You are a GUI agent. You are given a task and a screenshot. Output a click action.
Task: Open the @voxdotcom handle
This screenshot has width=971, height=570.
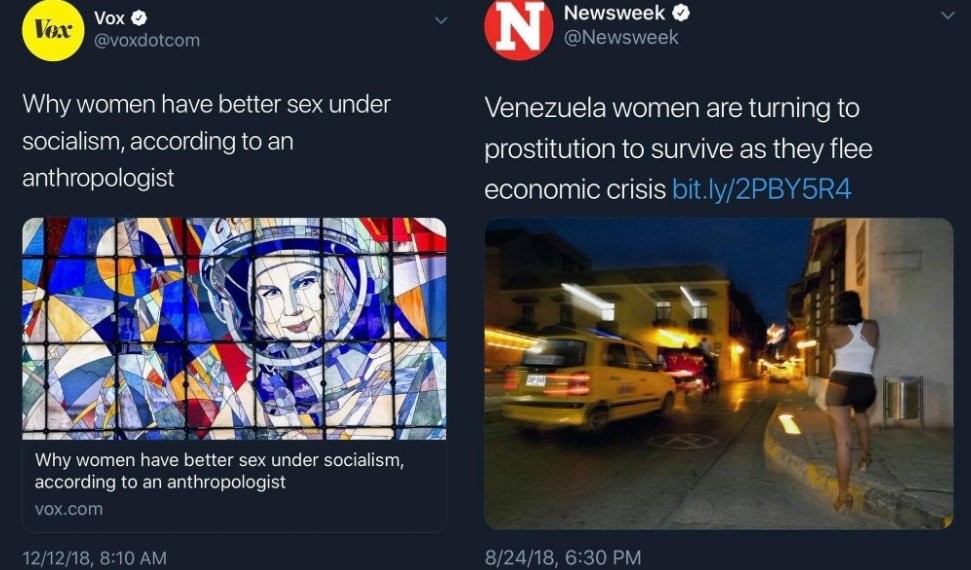click(146, 41)
